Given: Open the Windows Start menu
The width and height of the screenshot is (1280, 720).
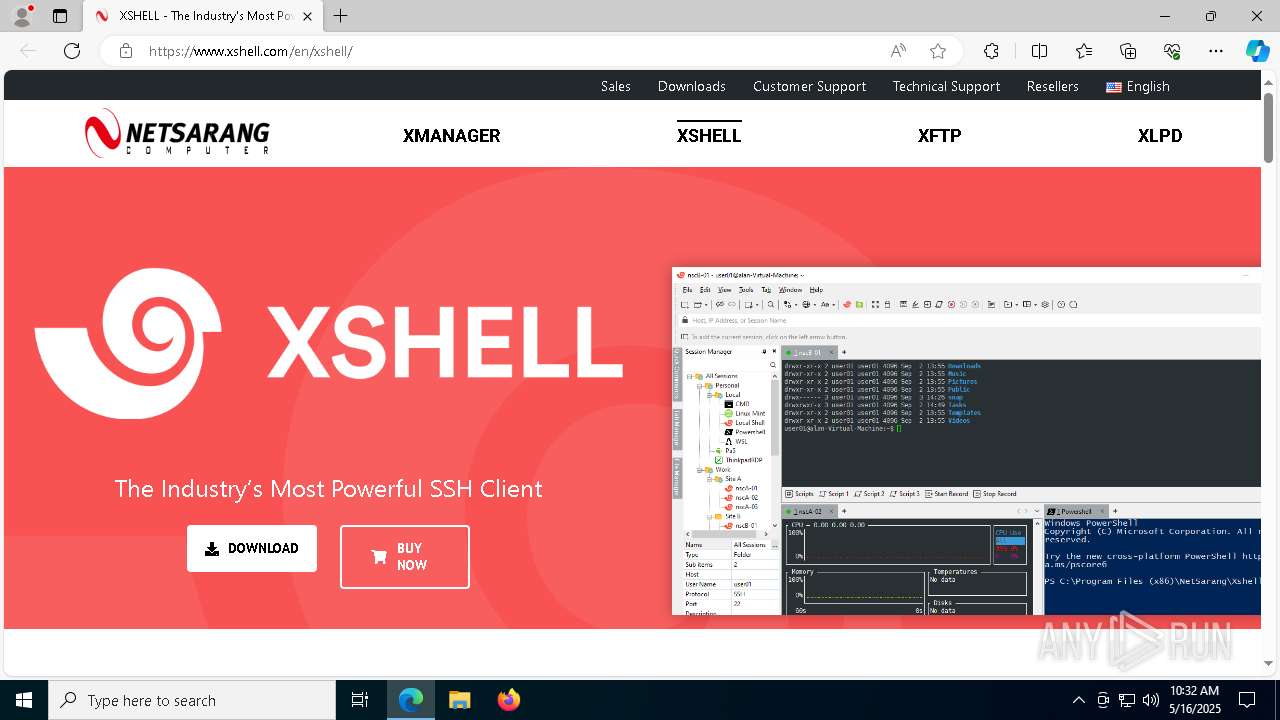Looking at the screenshot, I should click(24, 700).
